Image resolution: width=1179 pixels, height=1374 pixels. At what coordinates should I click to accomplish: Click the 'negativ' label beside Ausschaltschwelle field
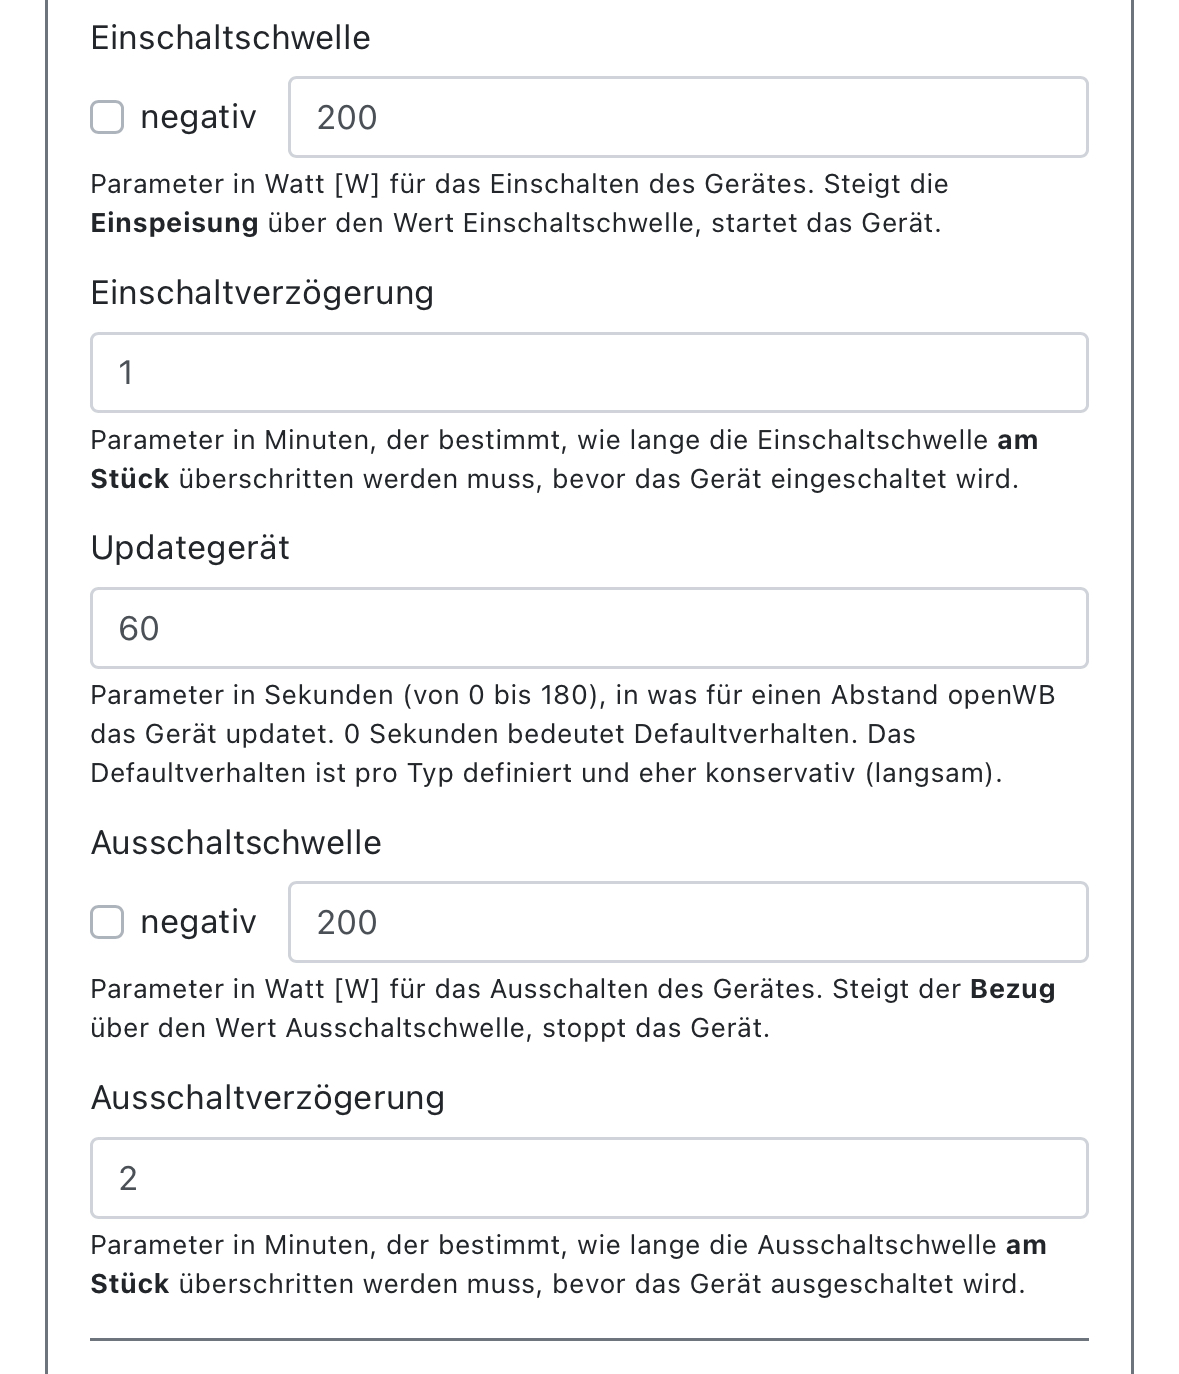point(198,922)
